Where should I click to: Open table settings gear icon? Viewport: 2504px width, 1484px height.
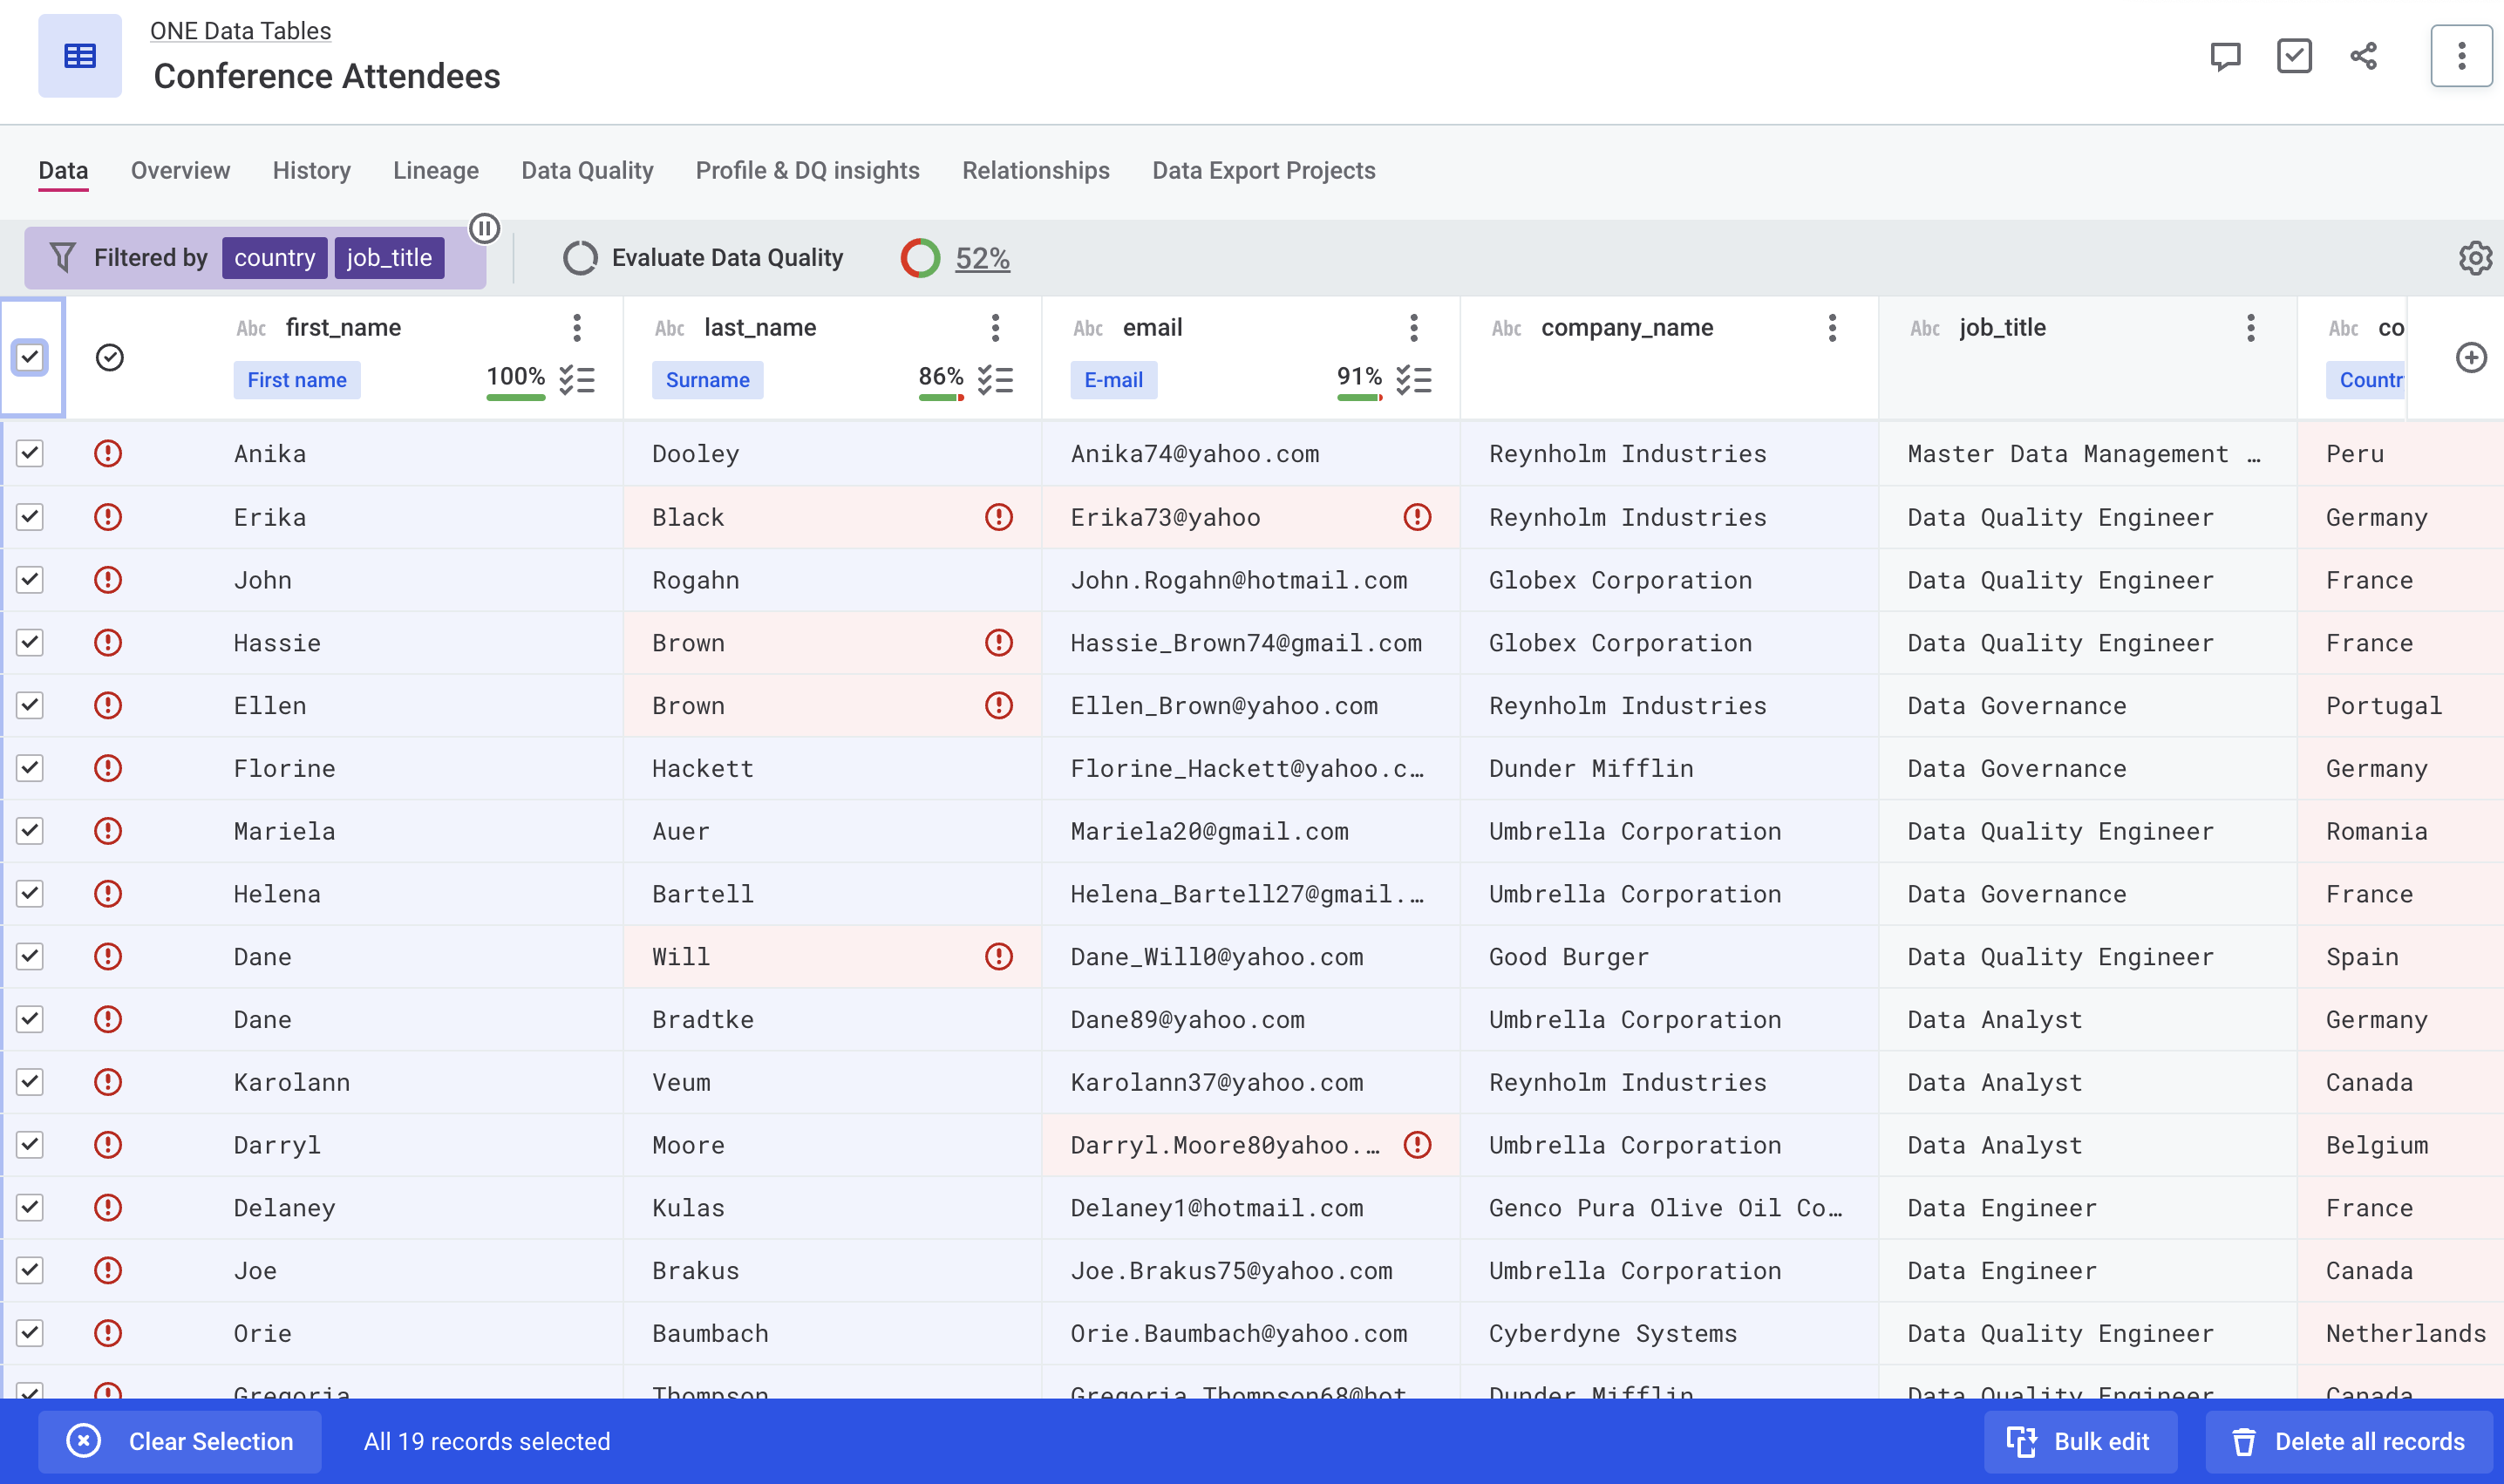point(2475,258)
